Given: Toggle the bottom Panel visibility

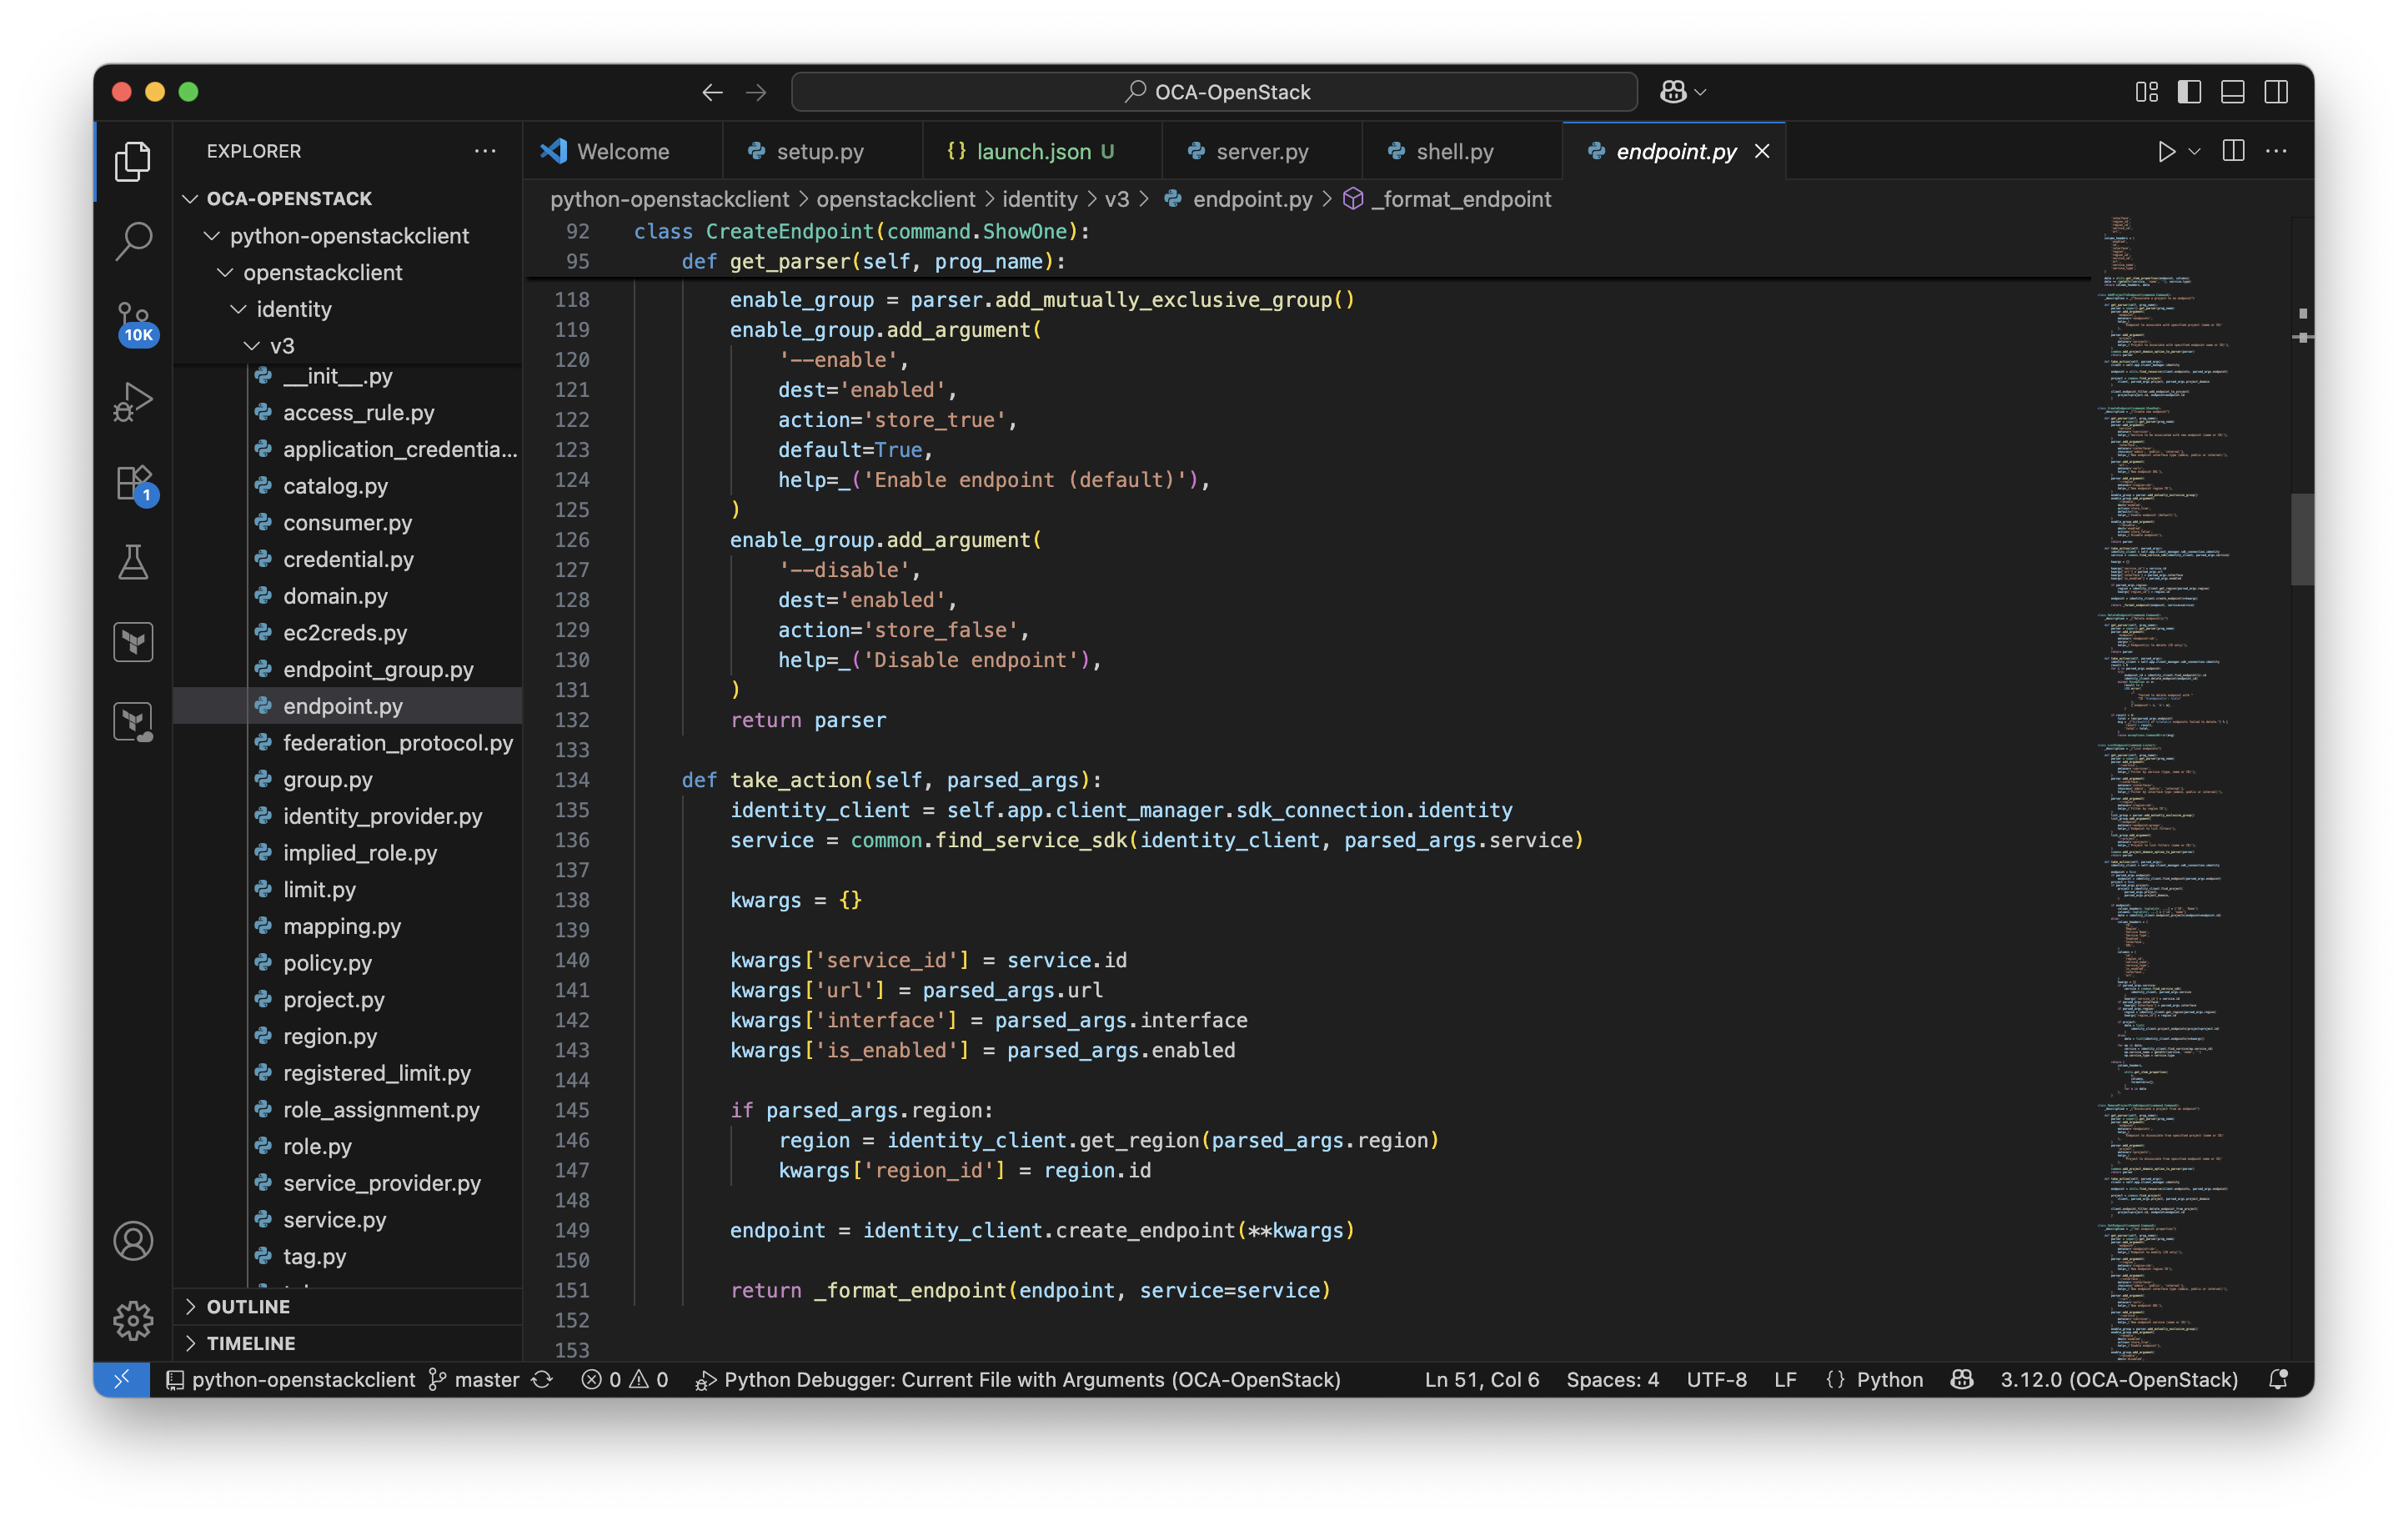Looking at the screenshot, I should pyautogui.click(x=2233, y=92).
